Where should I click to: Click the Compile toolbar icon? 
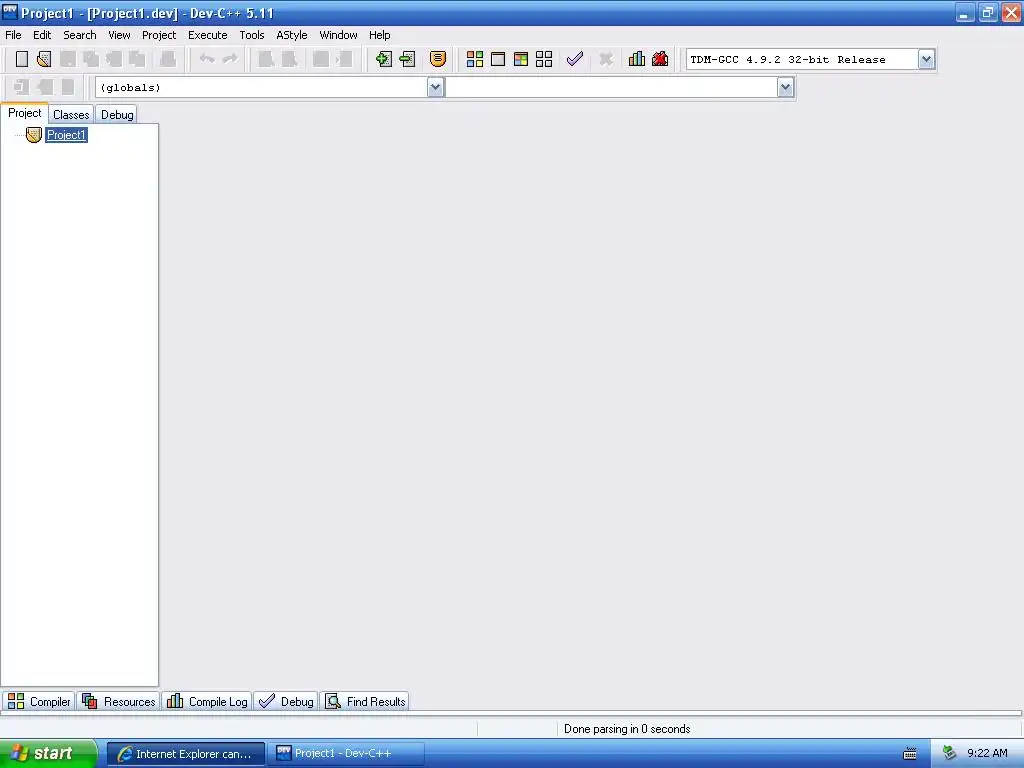[x=475, y=59]
